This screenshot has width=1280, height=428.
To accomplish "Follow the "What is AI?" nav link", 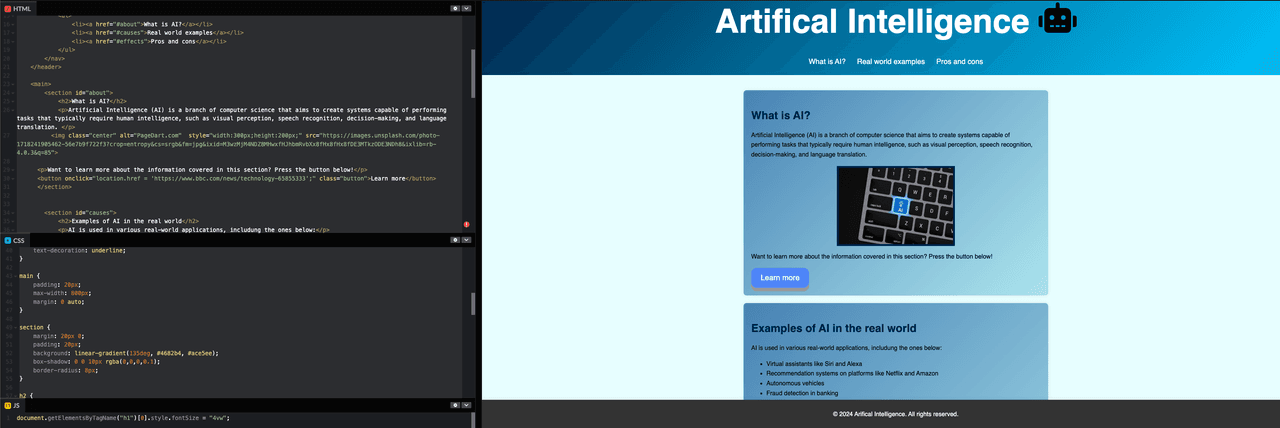I will click(827, 61).
